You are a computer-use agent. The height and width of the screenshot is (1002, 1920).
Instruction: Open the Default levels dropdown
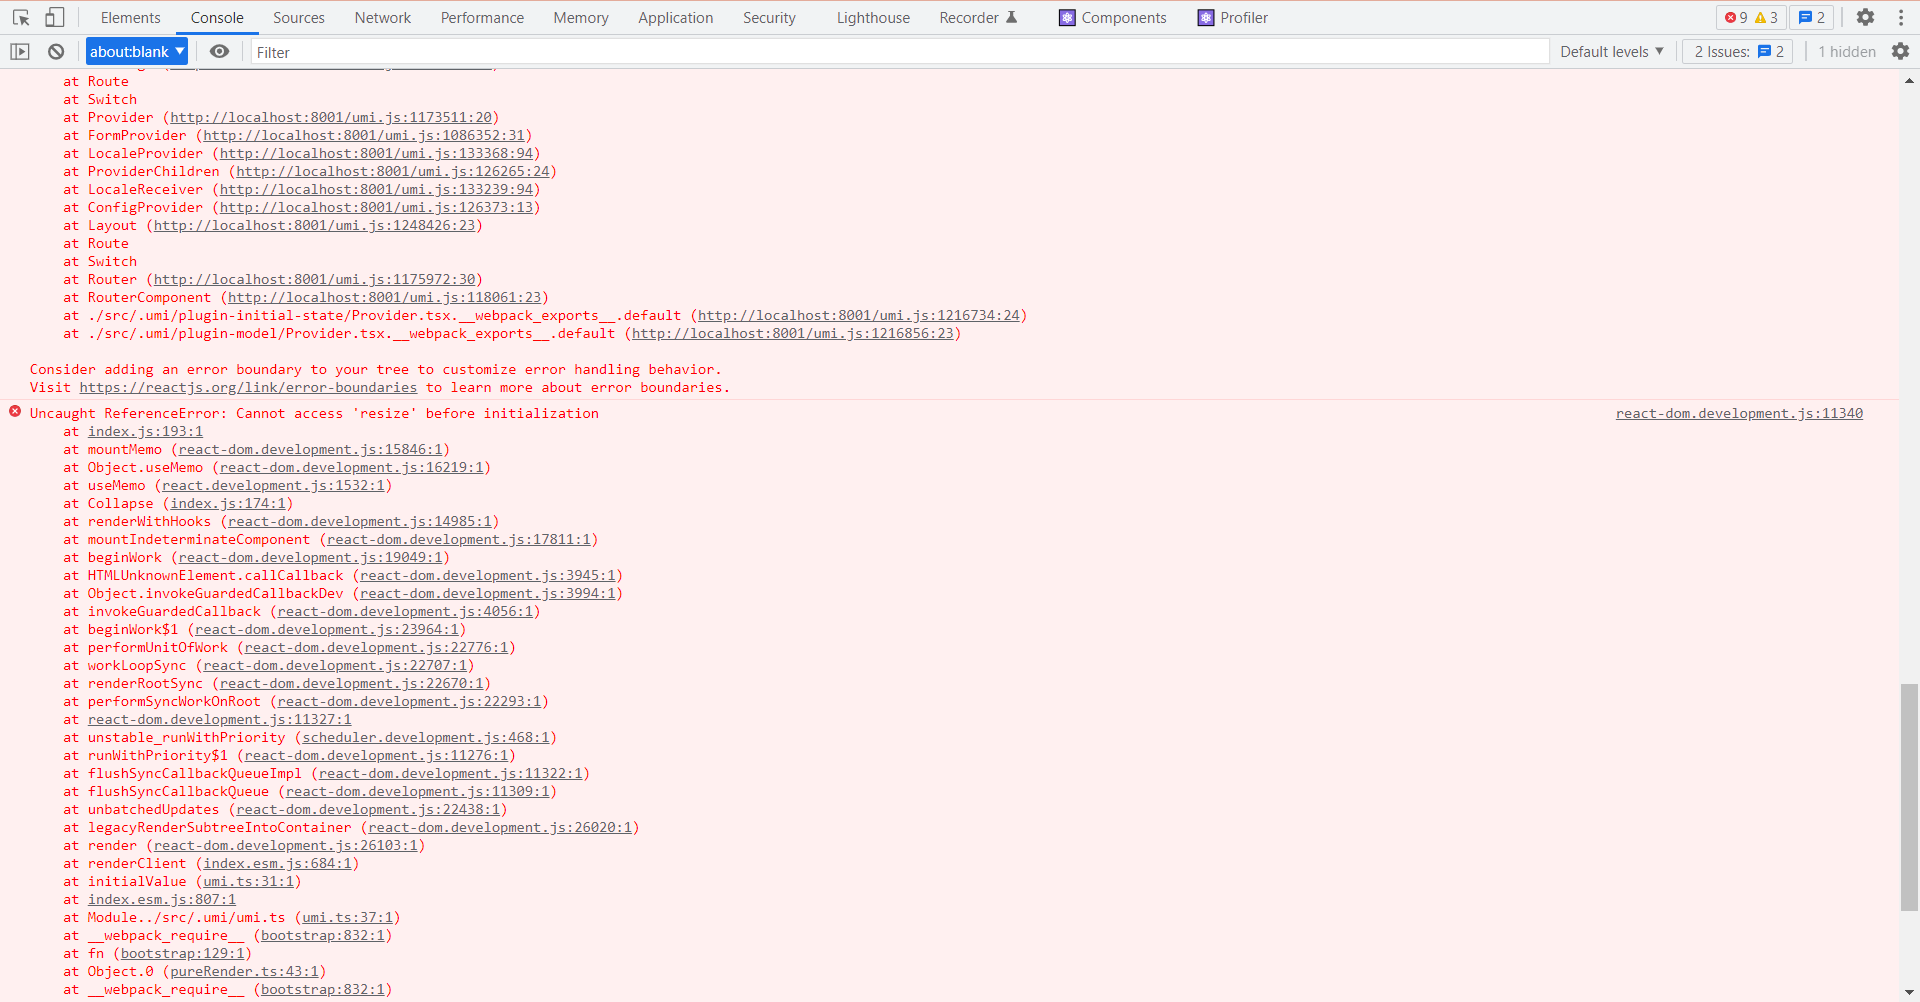tap(1611, 51)
